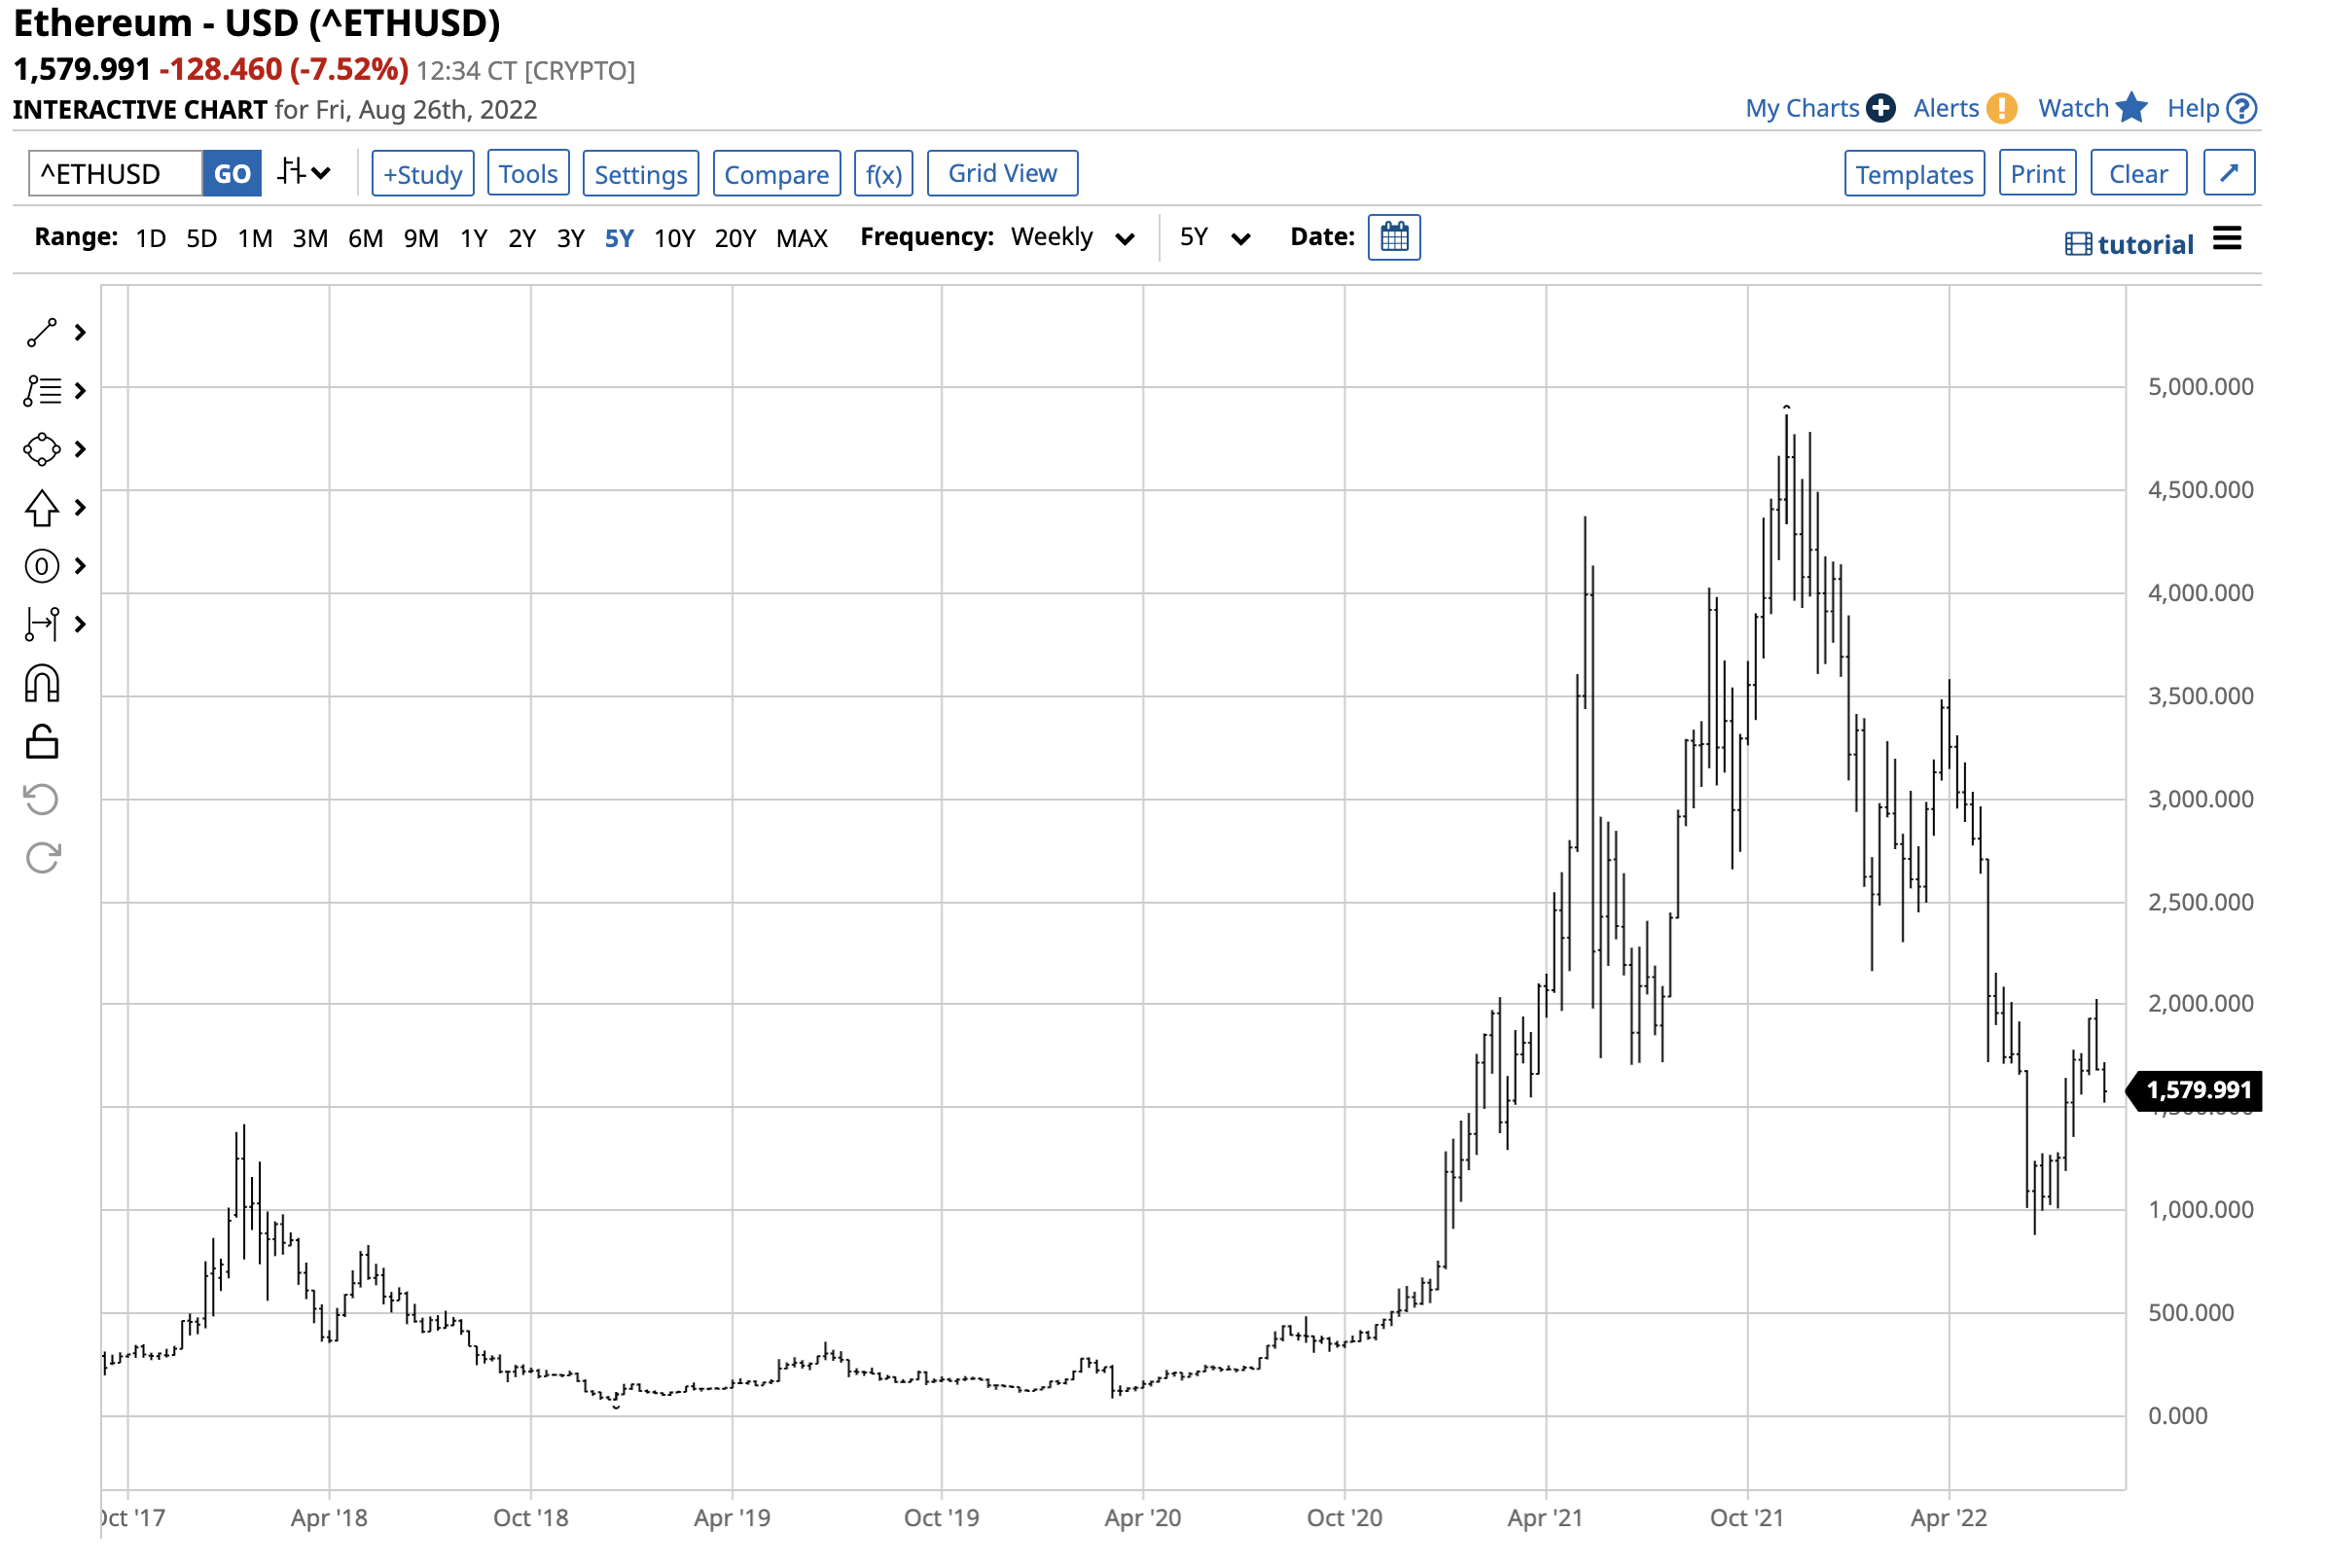Click the My Charts plus icon
Viewport: 2327px width, 1568px height.
tap(1880, 108)
